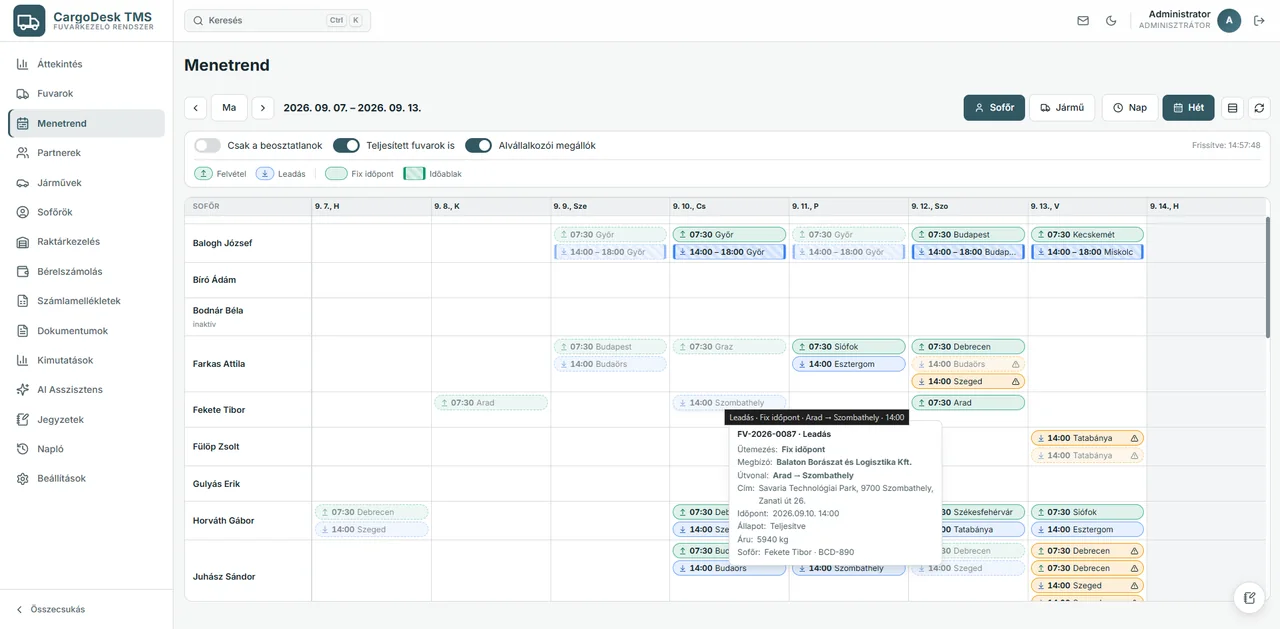1280x629 pixels.
Task: Launch the AI Asszisztens
Action: (86, 390)
